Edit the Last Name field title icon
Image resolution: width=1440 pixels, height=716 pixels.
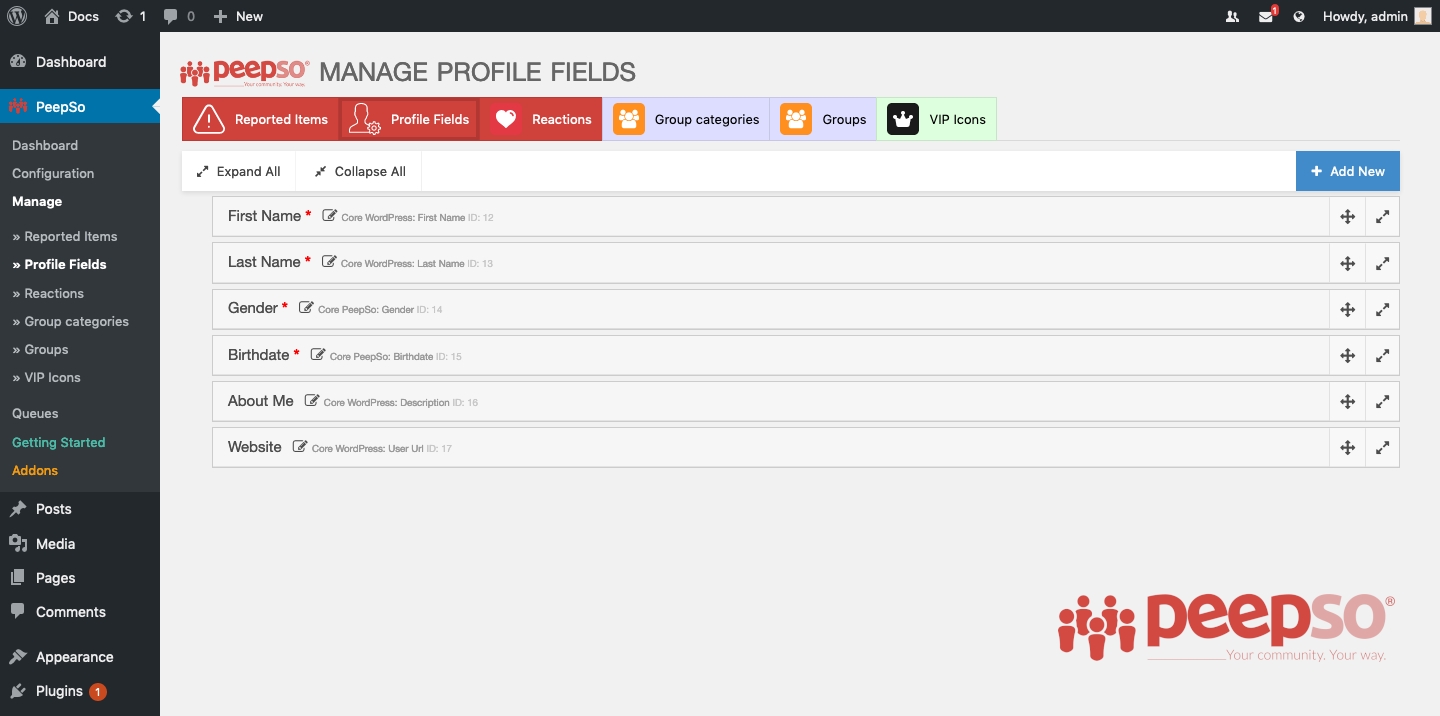point(329,261)
